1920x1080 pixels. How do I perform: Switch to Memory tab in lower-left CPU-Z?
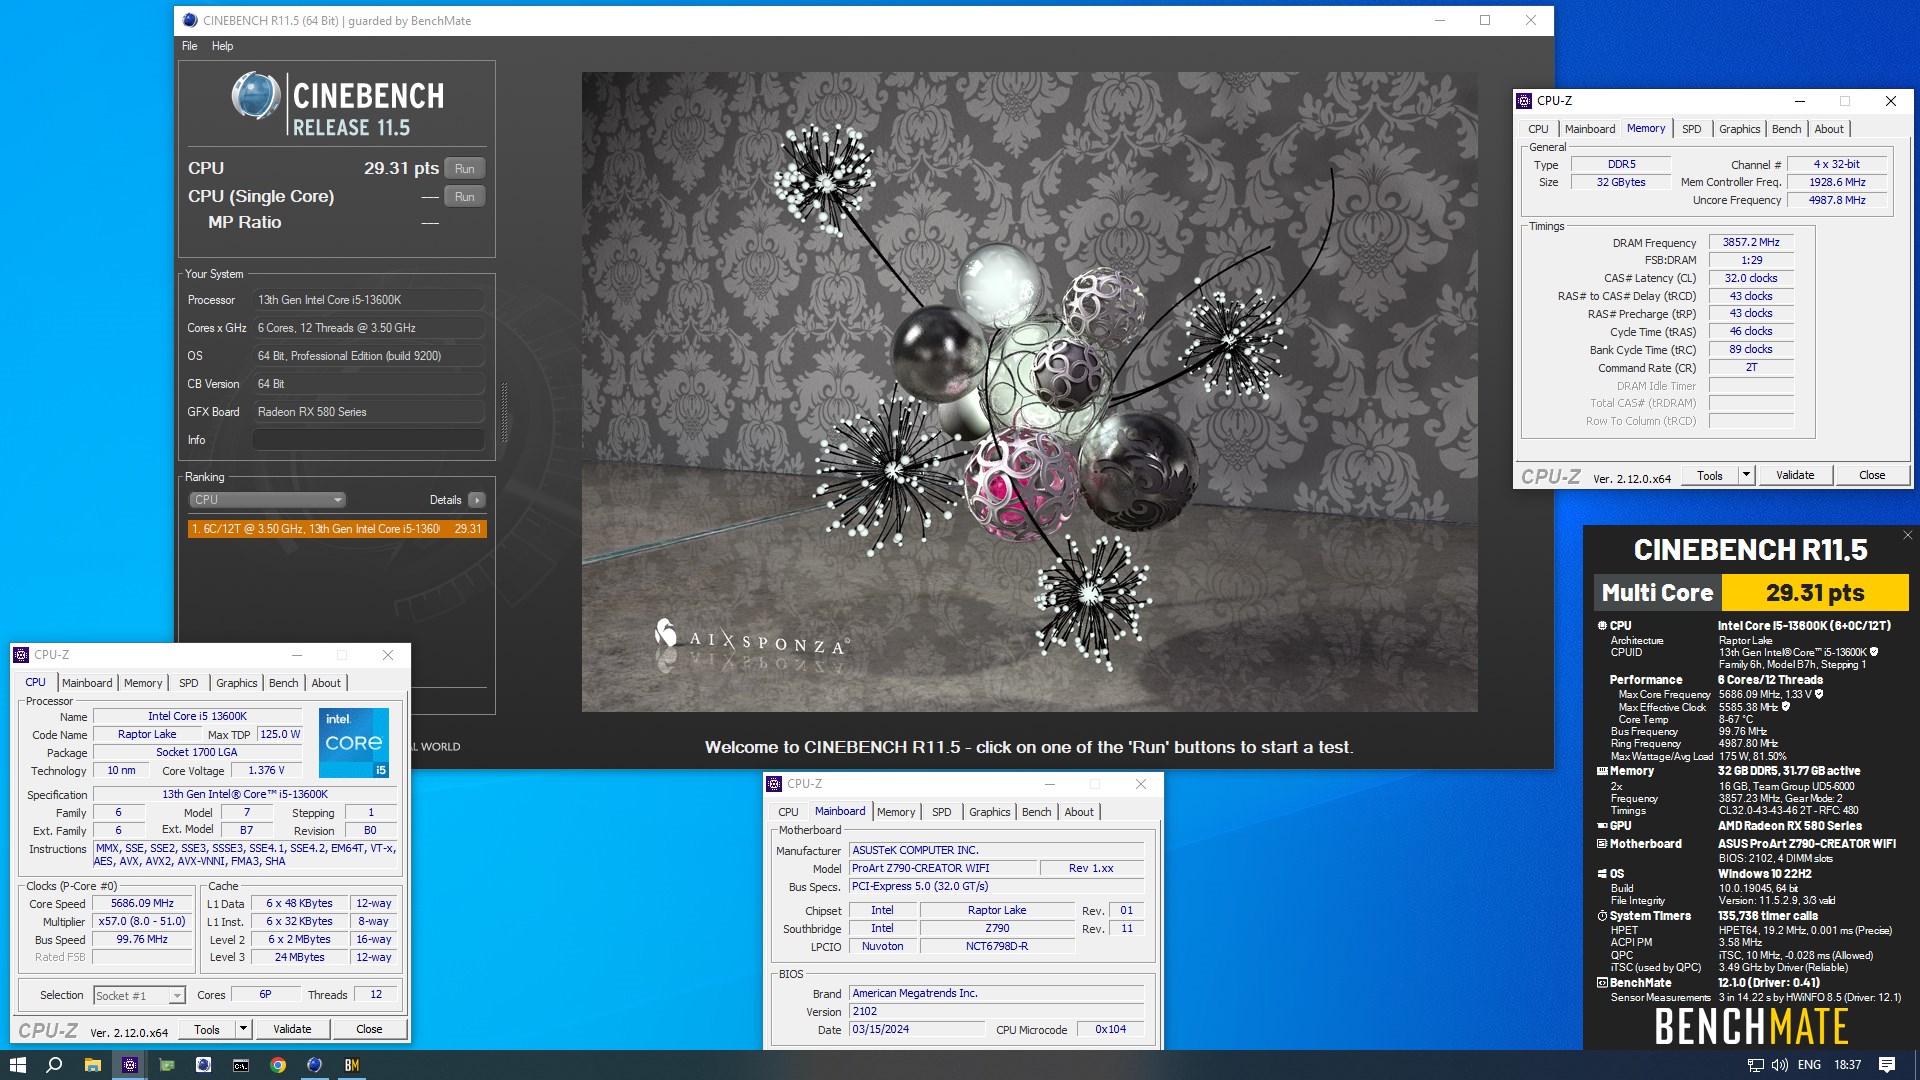143,683
